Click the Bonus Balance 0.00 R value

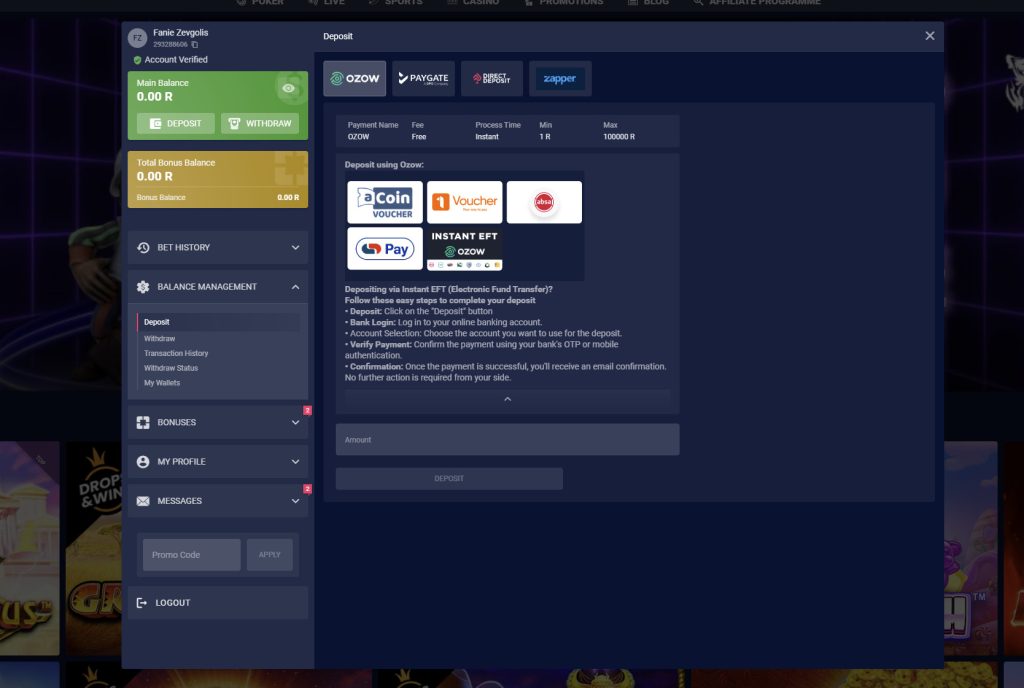coord(288,197)
